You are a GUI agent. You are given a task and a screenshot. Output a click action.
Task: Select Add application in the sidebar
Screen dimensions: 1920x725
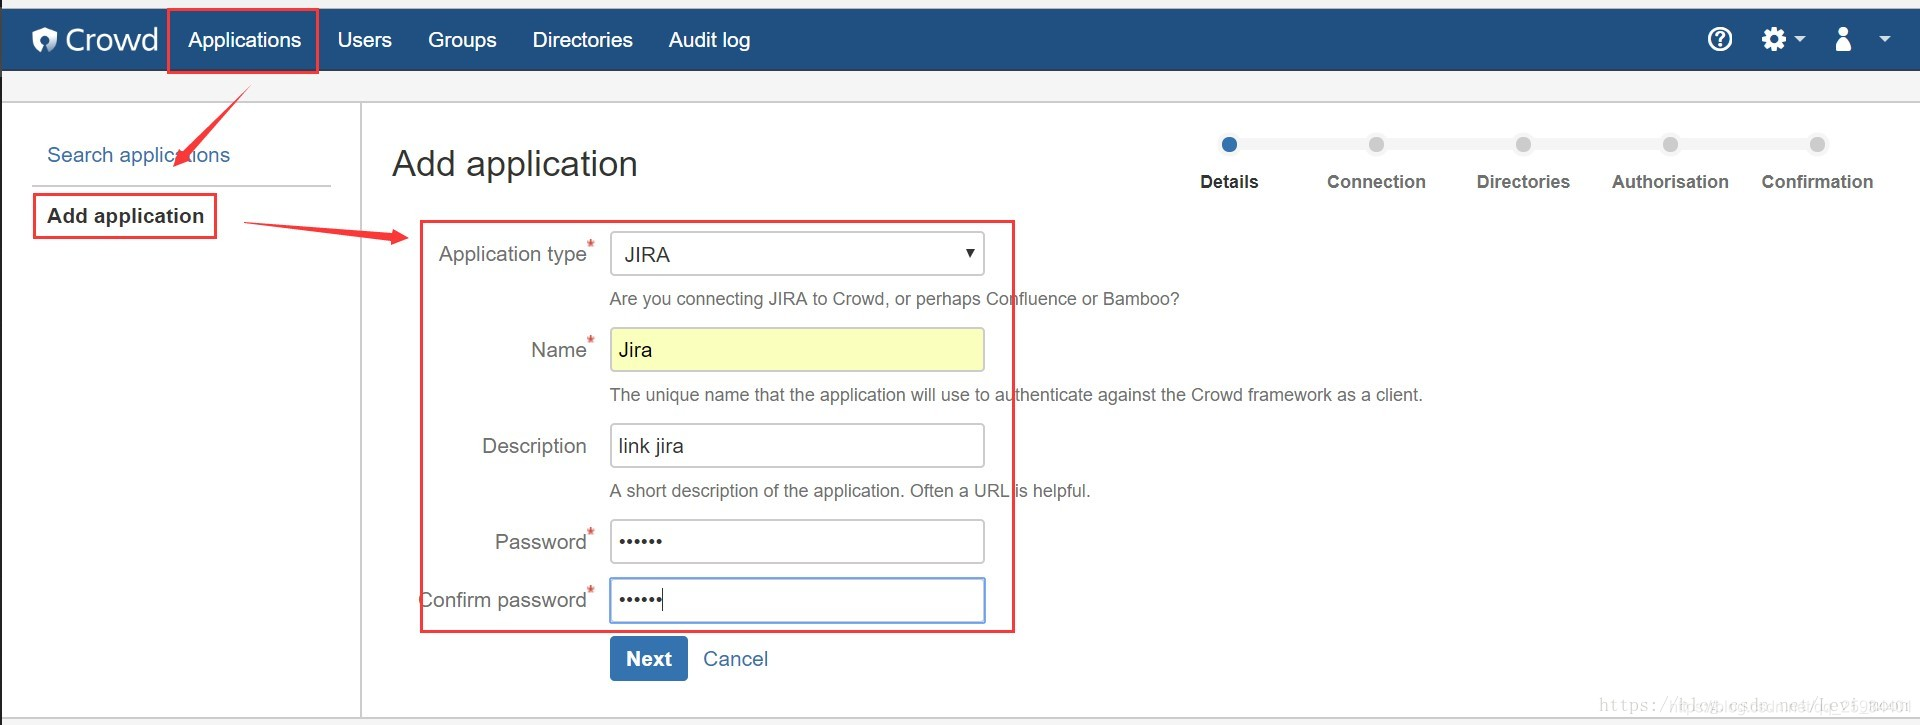pyautogui.click(x=125, y=216)
